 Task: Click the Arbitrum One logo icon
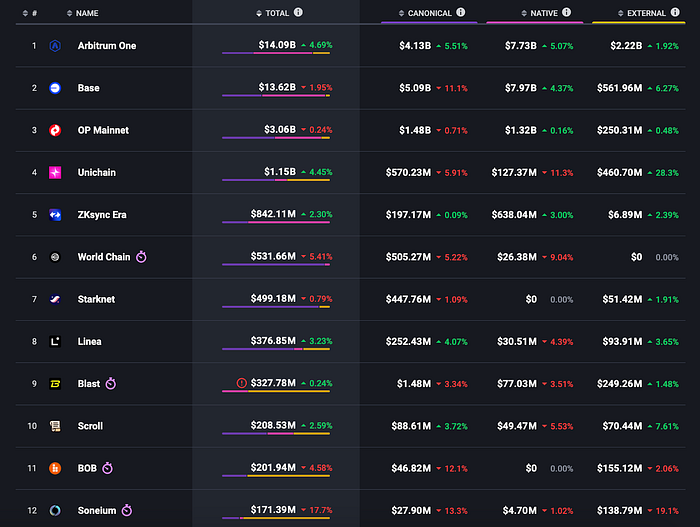pos(55,46)
